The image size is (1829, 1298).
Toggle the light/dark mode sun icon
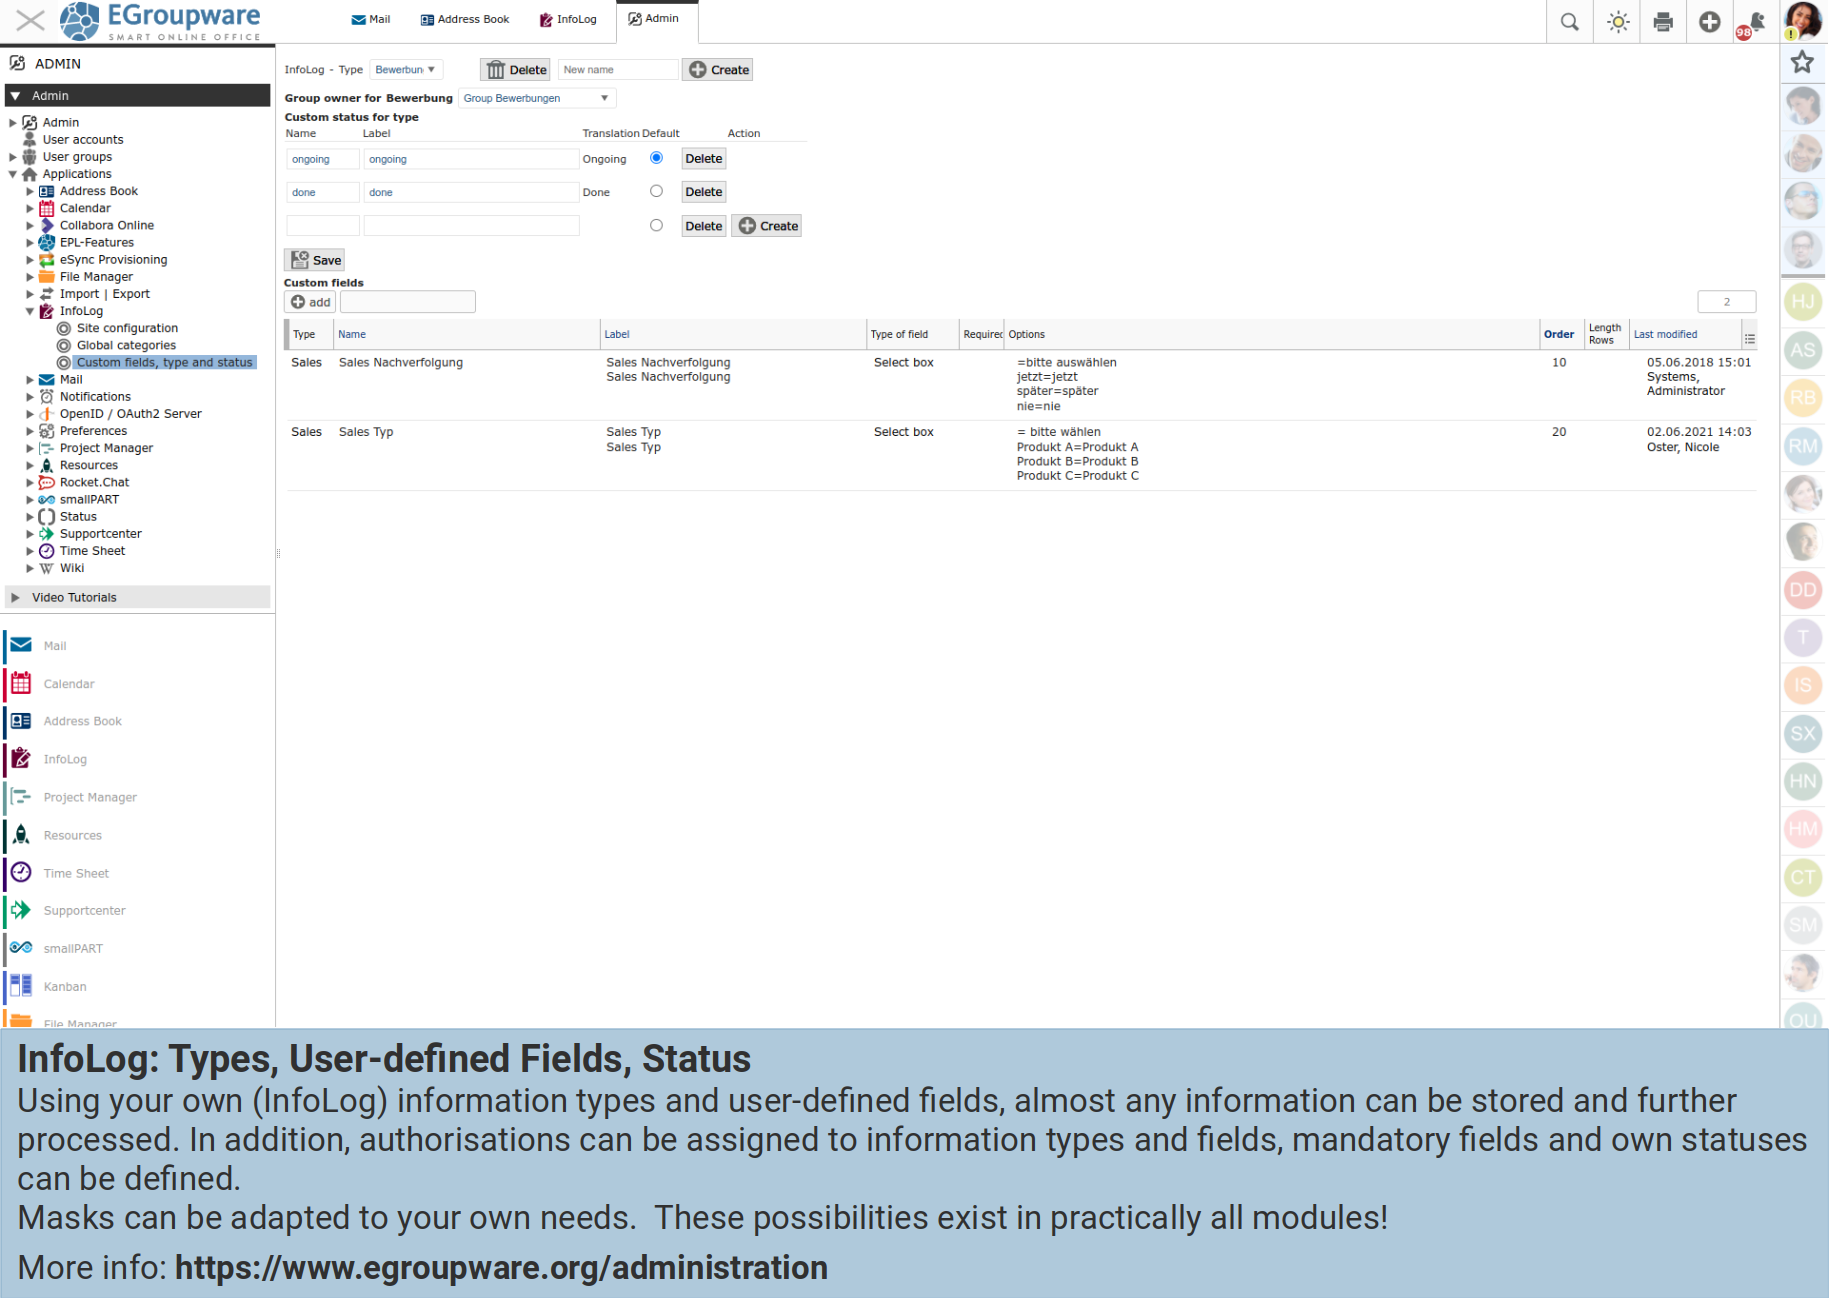(x=1617, y=22)
